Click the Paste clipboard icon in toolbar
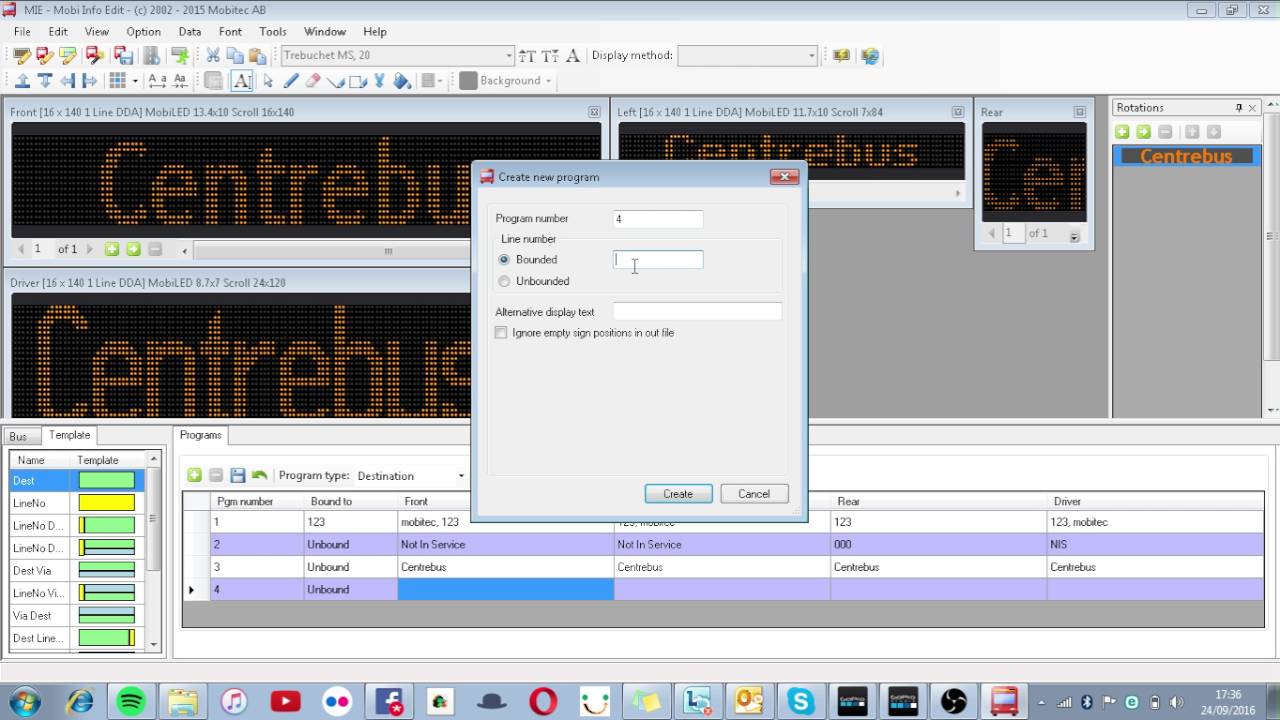The height and width of the screenshot is (720, 1280). click(257, 56)
